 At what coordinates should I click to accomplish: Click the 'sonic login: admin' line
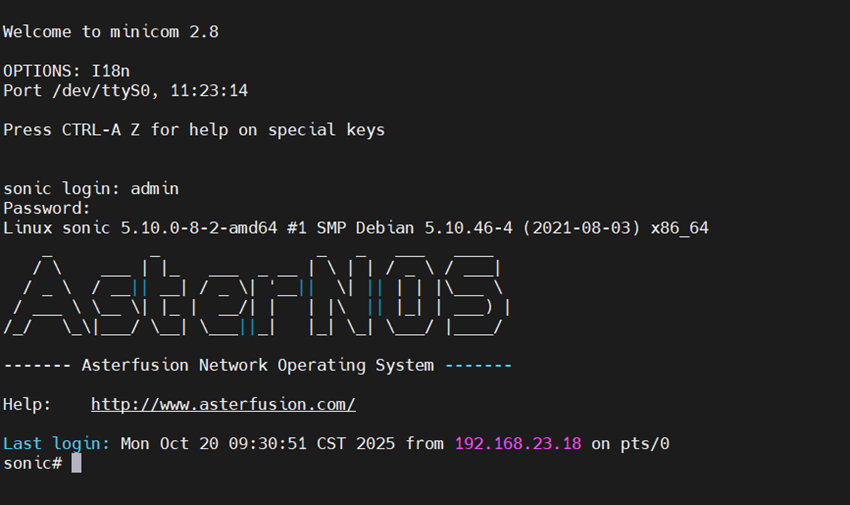(x=91, y=189)
